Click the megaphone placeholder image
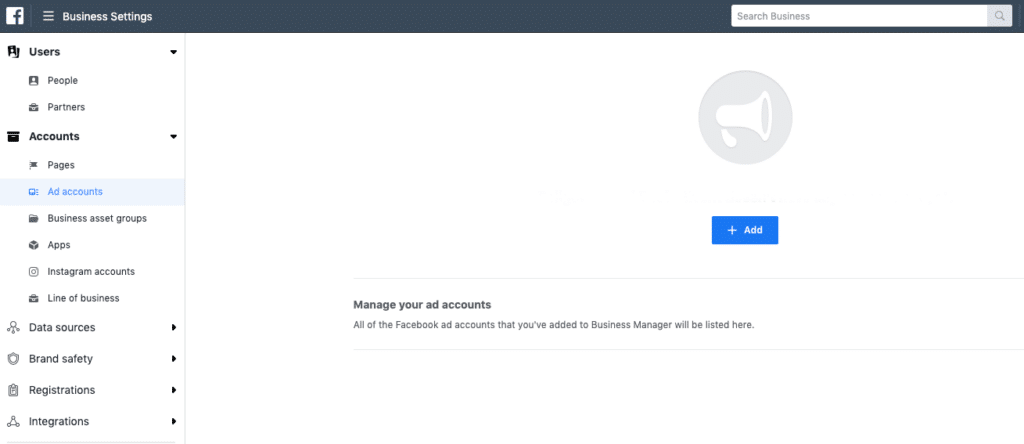The width and height of the screenshot is (1024, 444). pos(744,118)
